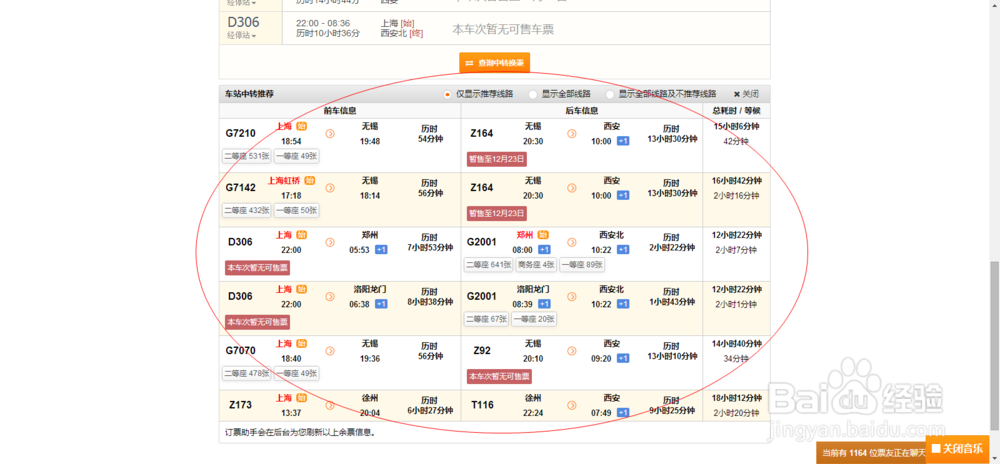Screen dimensions: 1000x464
Task: Click the 始 badge beside 上海 in G7210 row
Action: click(x=301, y=126)
